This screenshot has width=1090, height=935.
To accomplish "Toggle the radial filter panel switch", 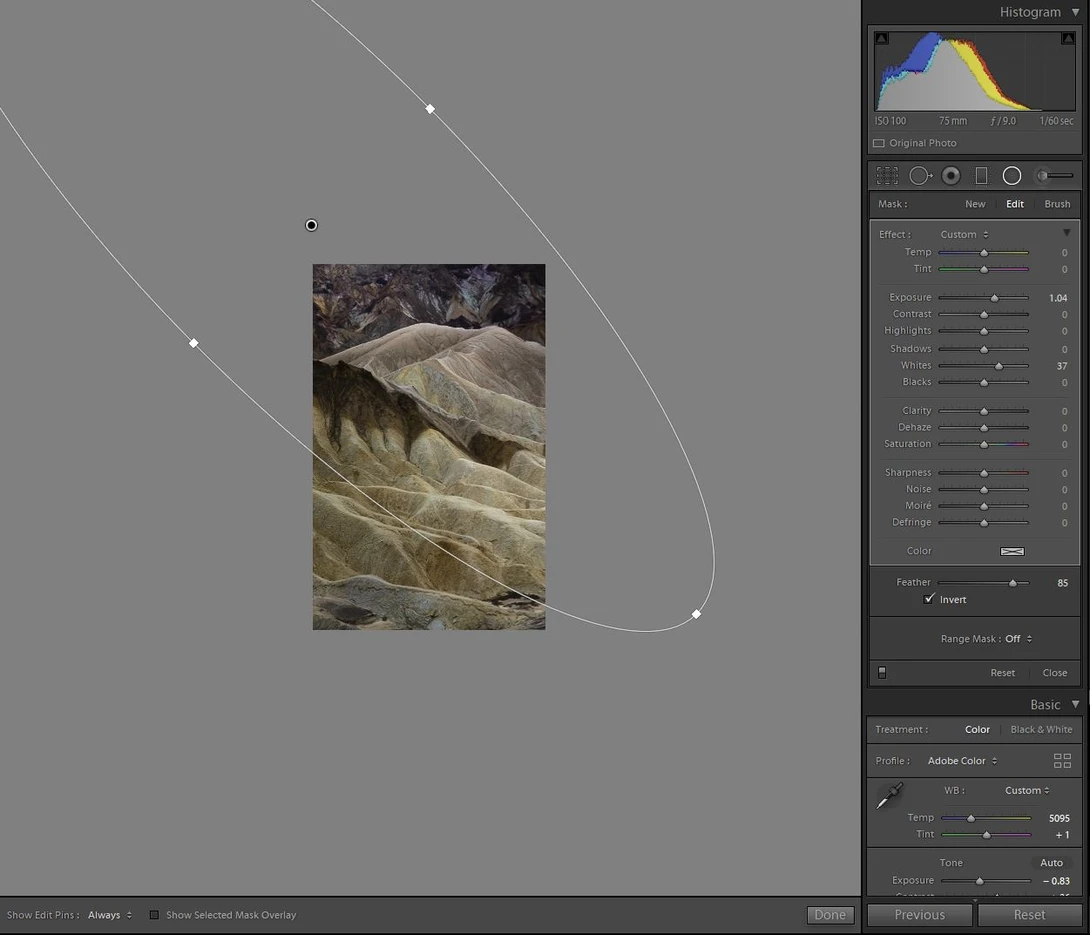I will pos(882,673).
